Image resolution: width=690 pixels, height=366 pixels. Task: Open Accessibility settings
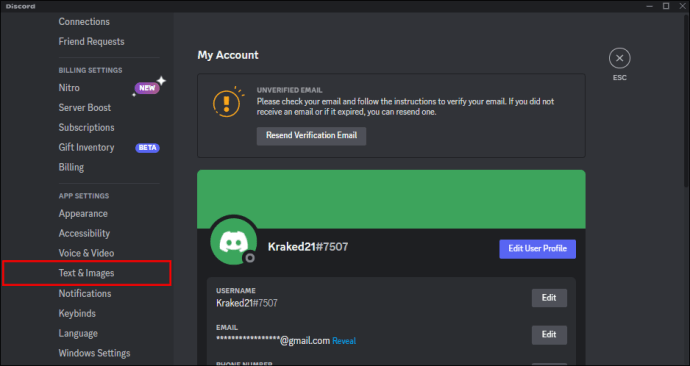(x=84, y=233)
